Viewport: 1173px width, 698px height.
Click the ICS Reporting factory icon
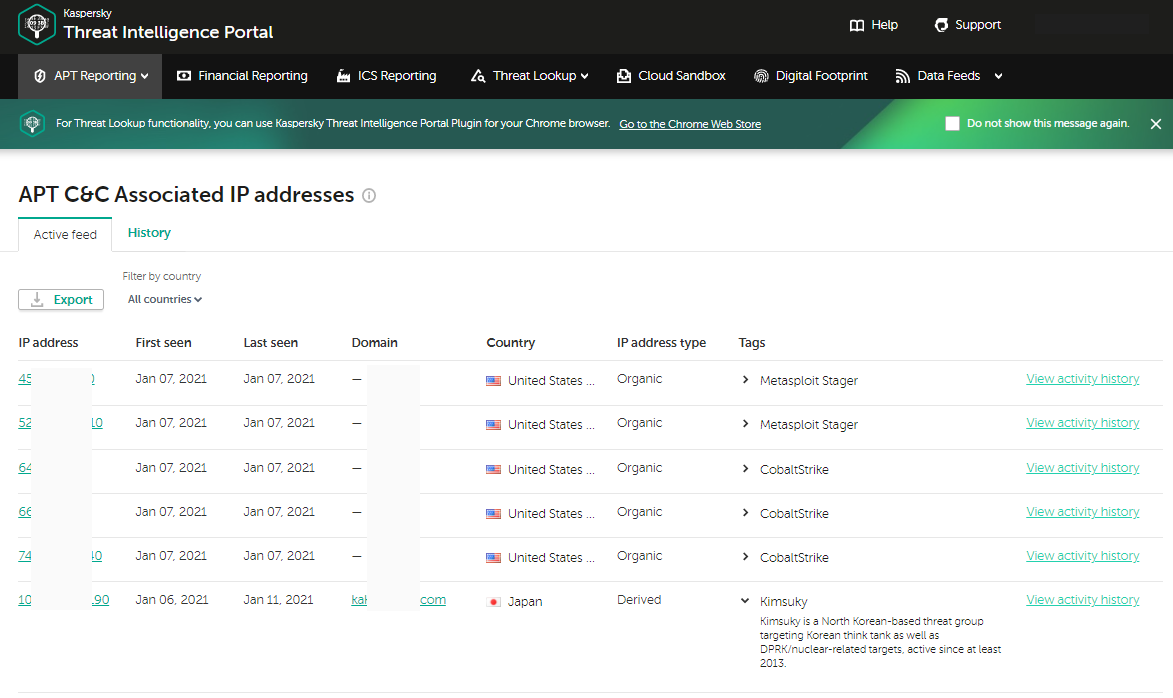point(343,76)
